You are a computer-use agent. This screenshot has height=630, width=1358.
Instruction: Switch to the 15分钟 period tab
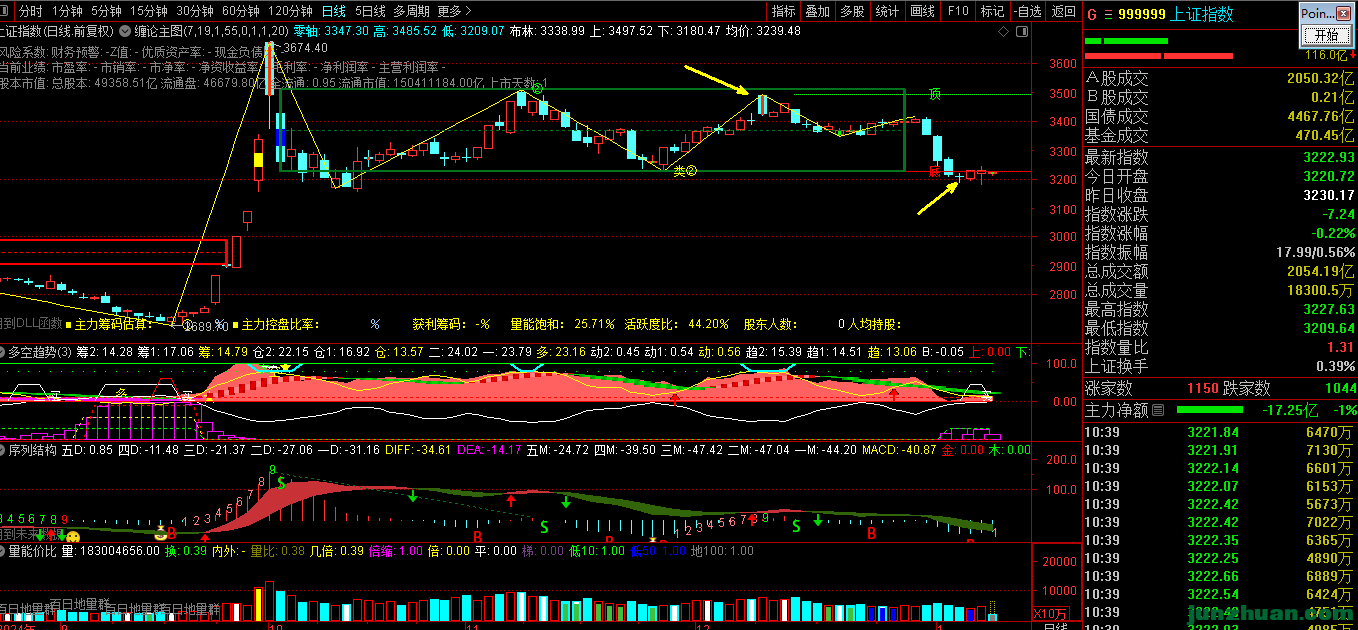coord(148,11)
